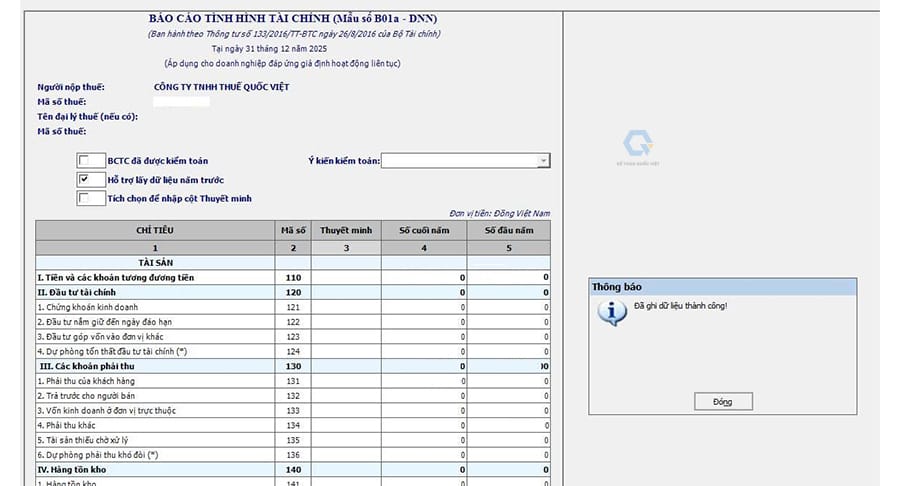Select the 'Số cuối năm' column header
Screen dimensions: 900x486
click(x=423, y=230)
